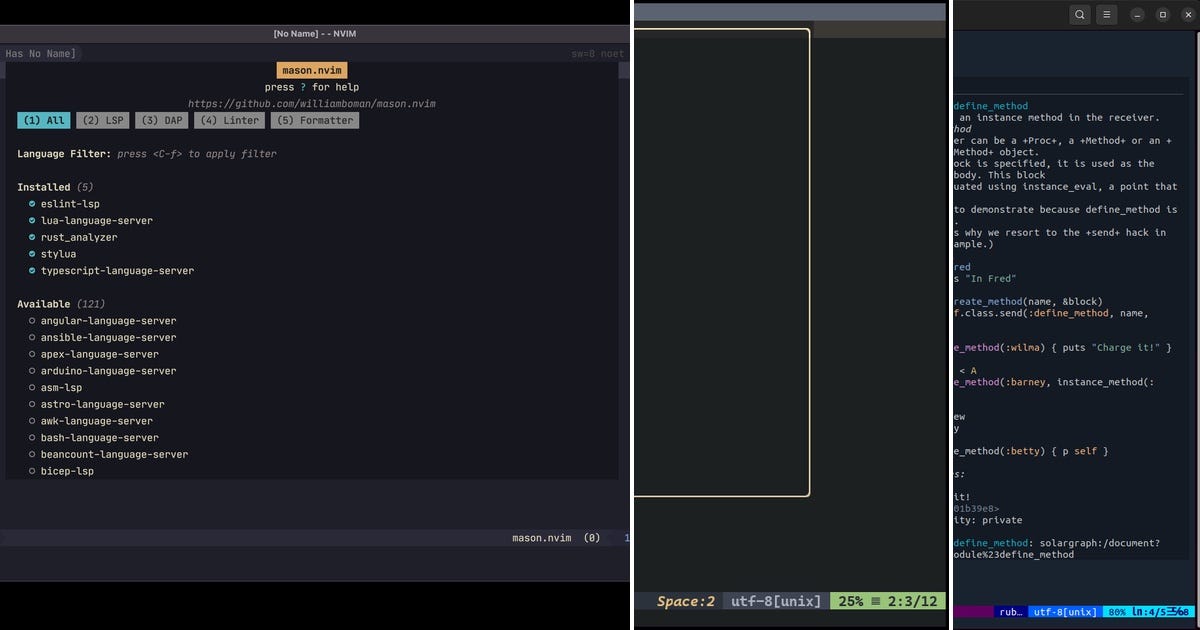Click the blue utf-8[unix] segment in the right terminal
Image resolution: width=1200 pixels, height=630 pixels.
pyautogui.click(x=1065, y=611)
